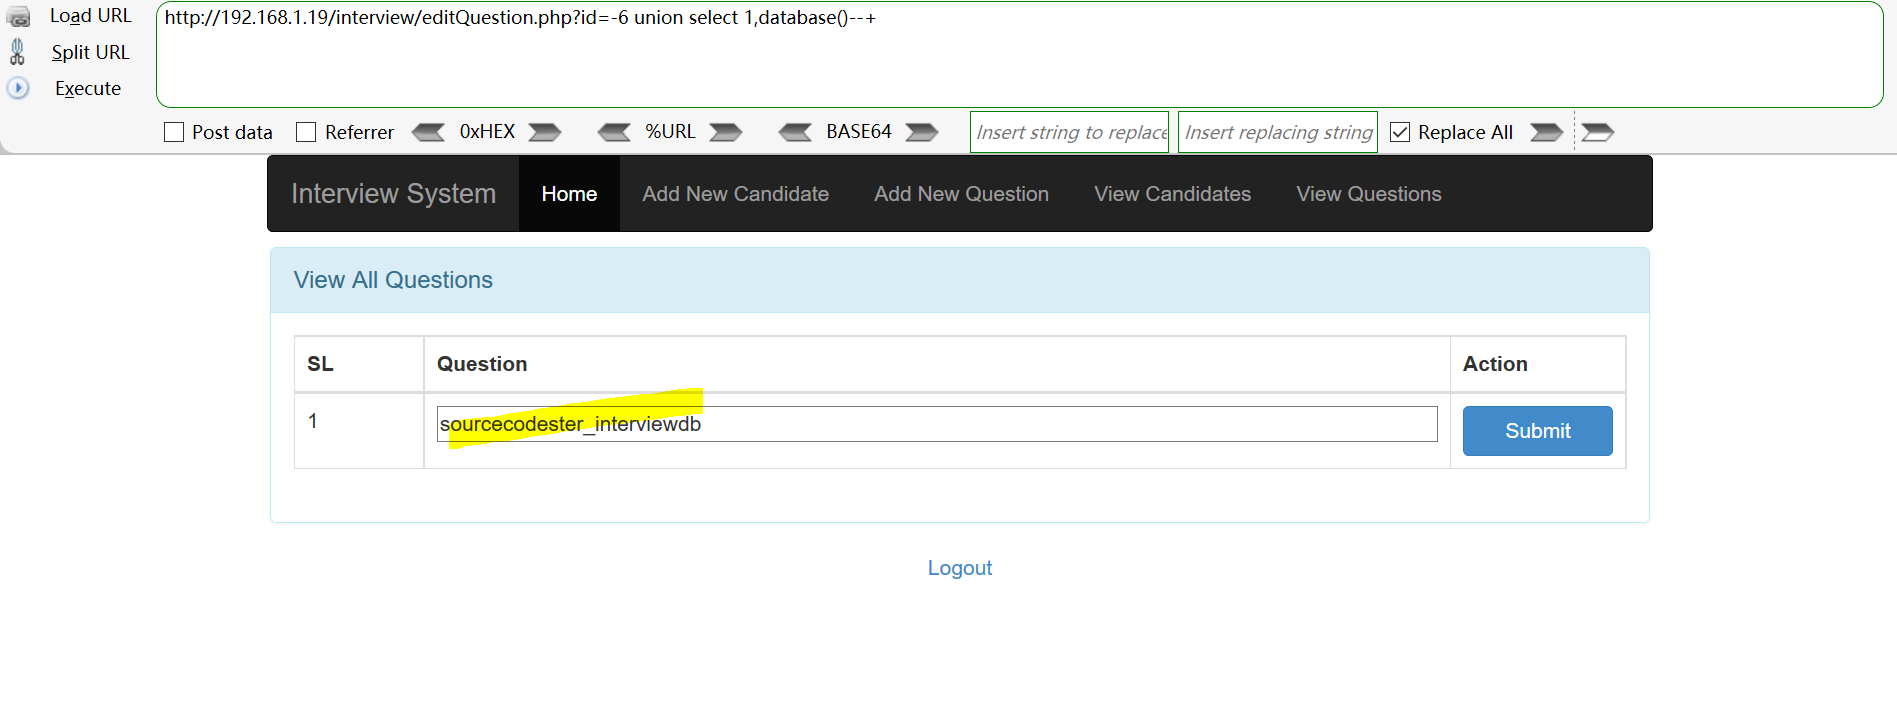The image size is (1897, 710).
Task: Enable the Post data checkbox
Action: (174, 132)
